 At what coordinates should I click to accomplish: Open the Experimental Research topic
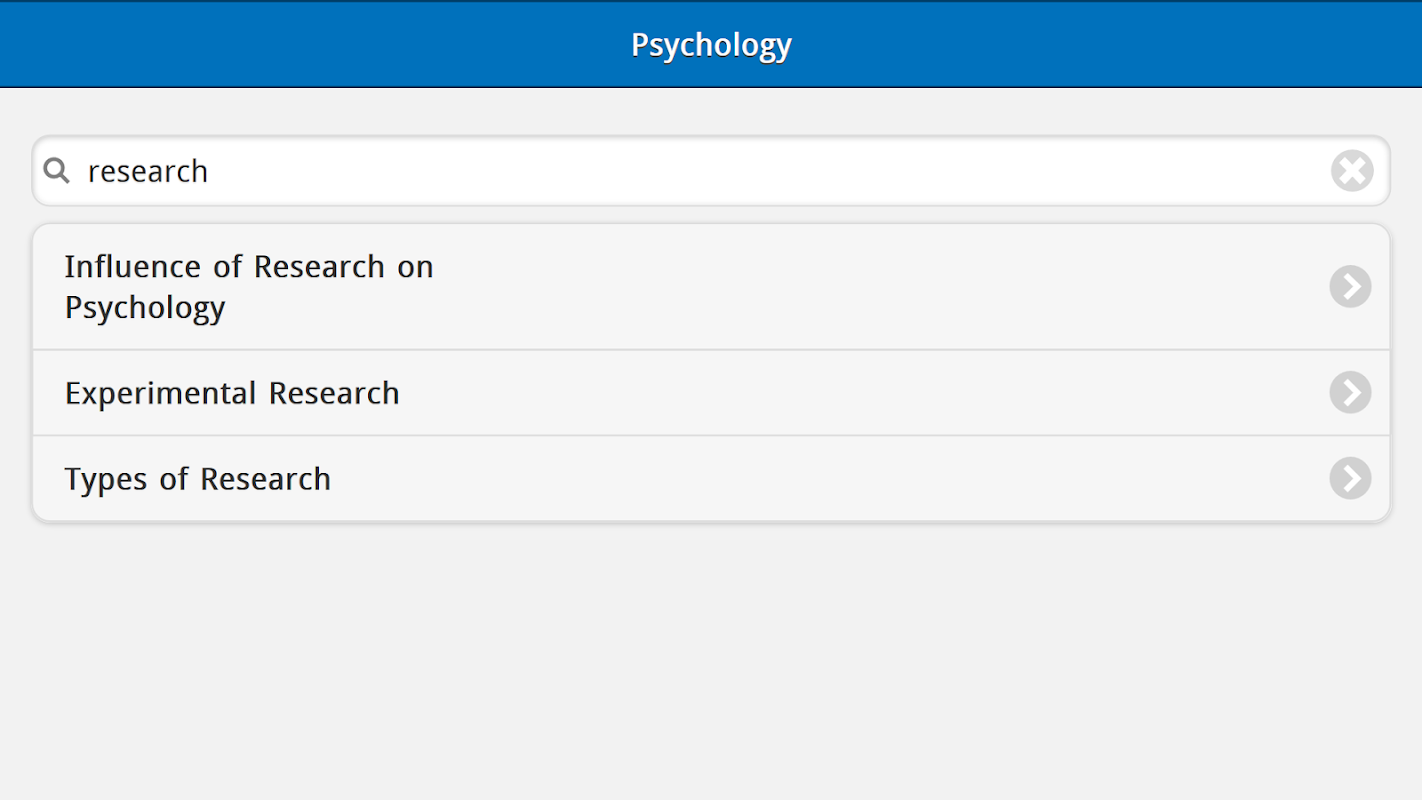point(232,393)
